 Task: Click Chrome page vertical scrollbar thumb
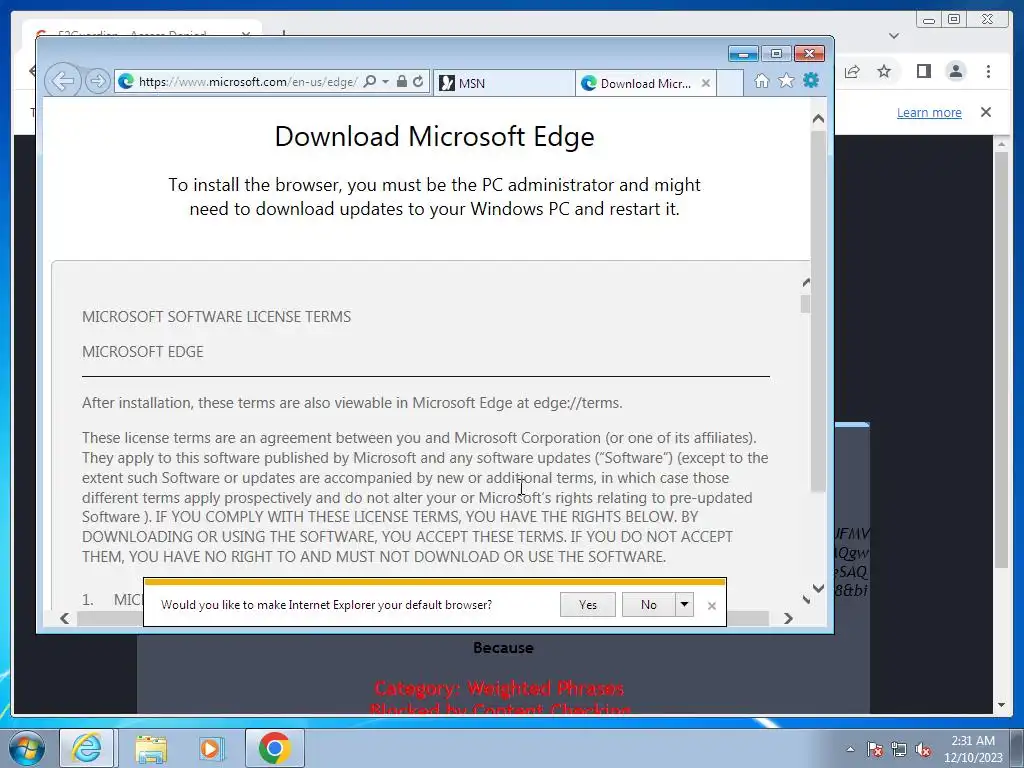click(x=1002, y=359)
